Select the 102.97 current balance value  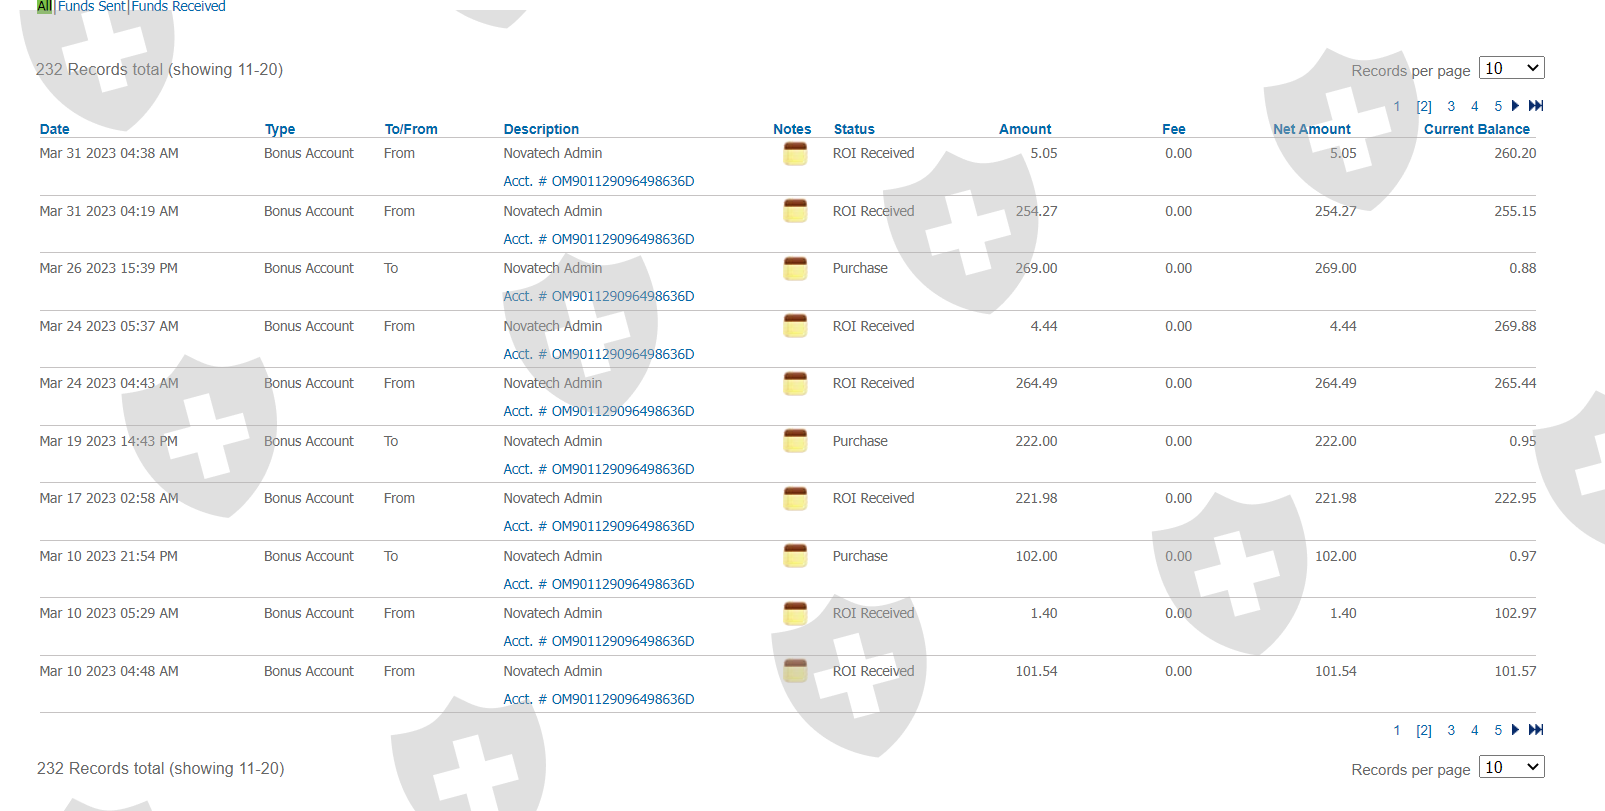[1515, 613]
